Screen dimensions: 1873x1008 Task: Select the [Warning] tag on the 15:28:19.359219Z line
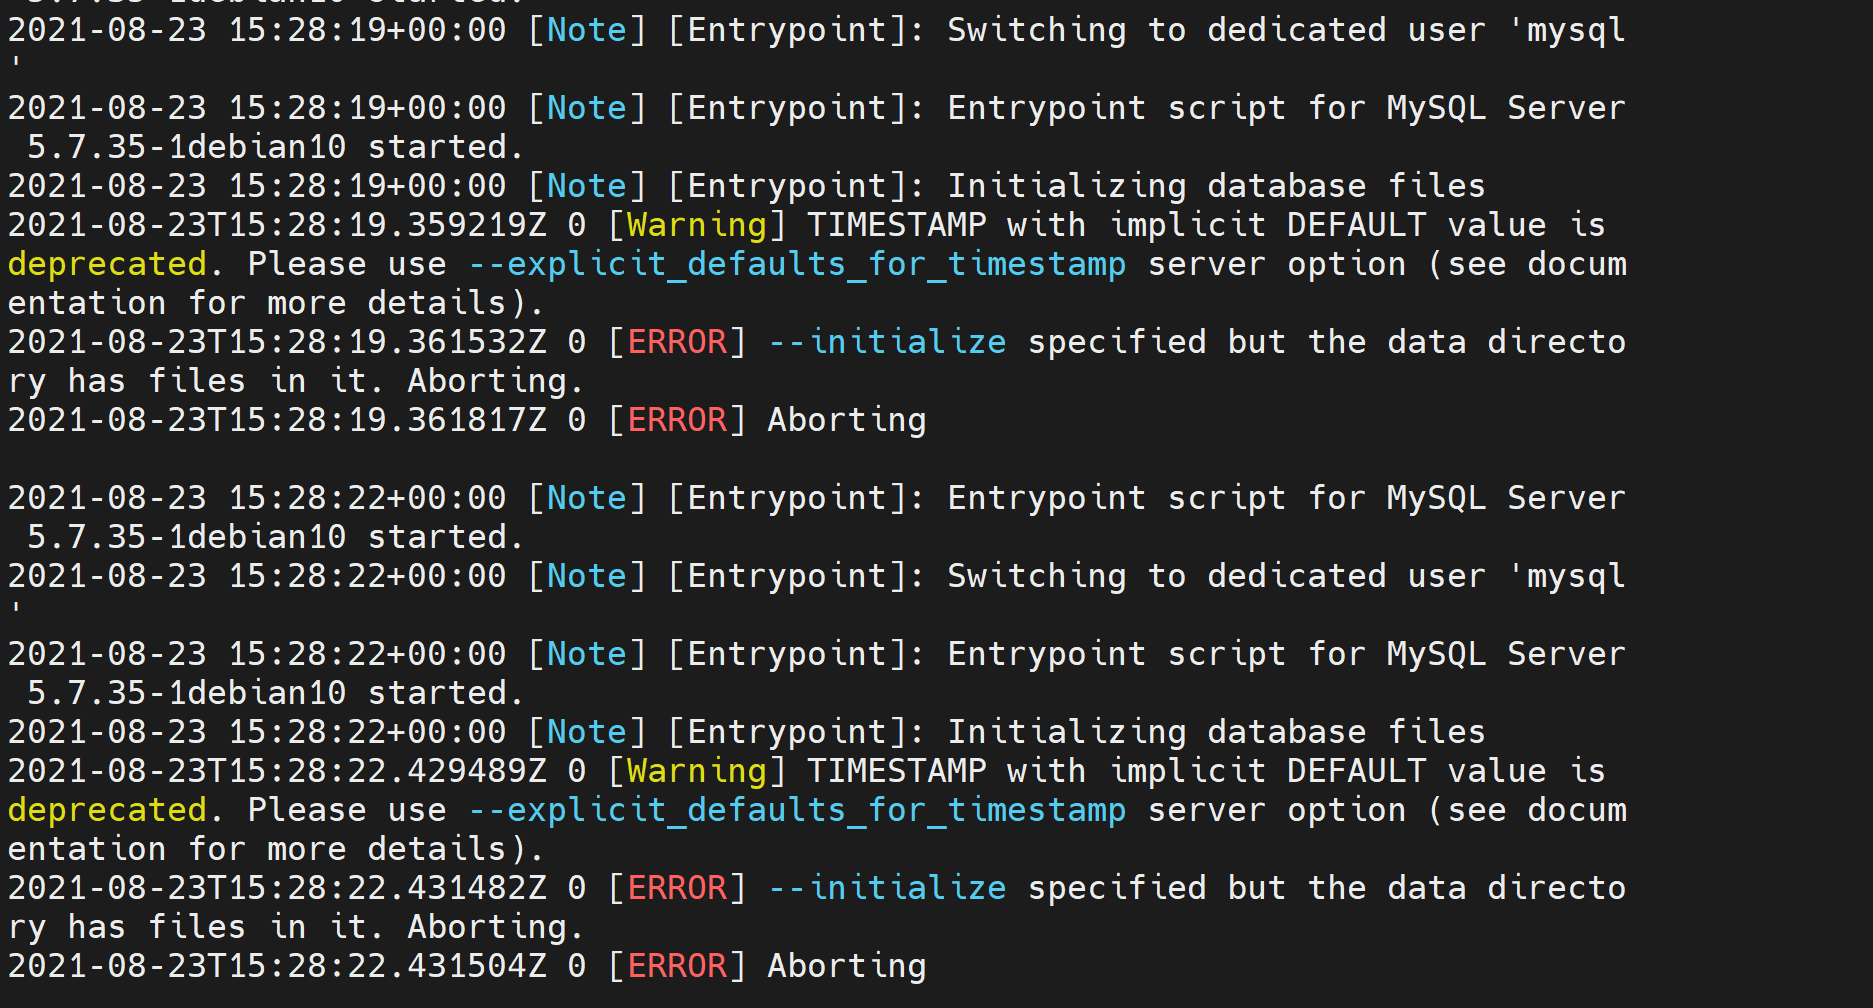[697, 225]
